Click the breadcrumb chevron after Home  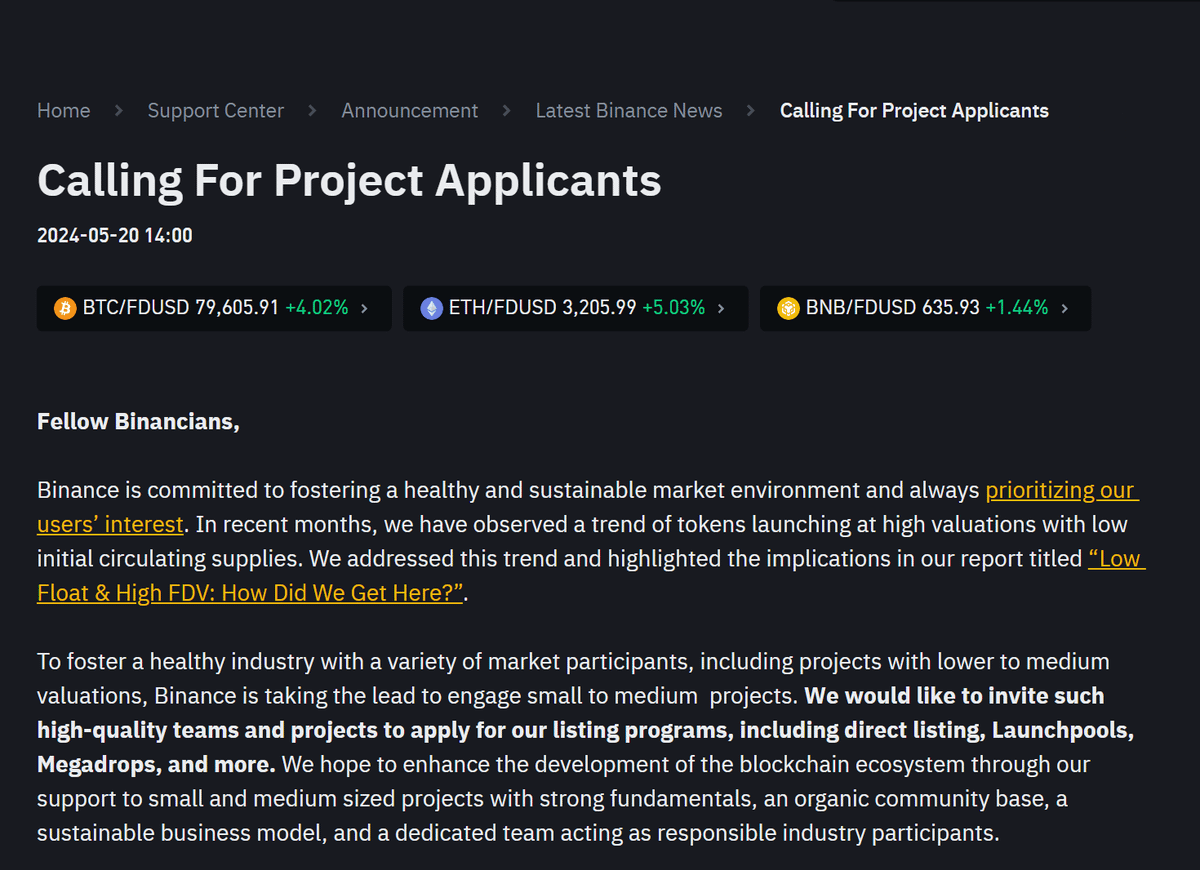click(119, 111)
